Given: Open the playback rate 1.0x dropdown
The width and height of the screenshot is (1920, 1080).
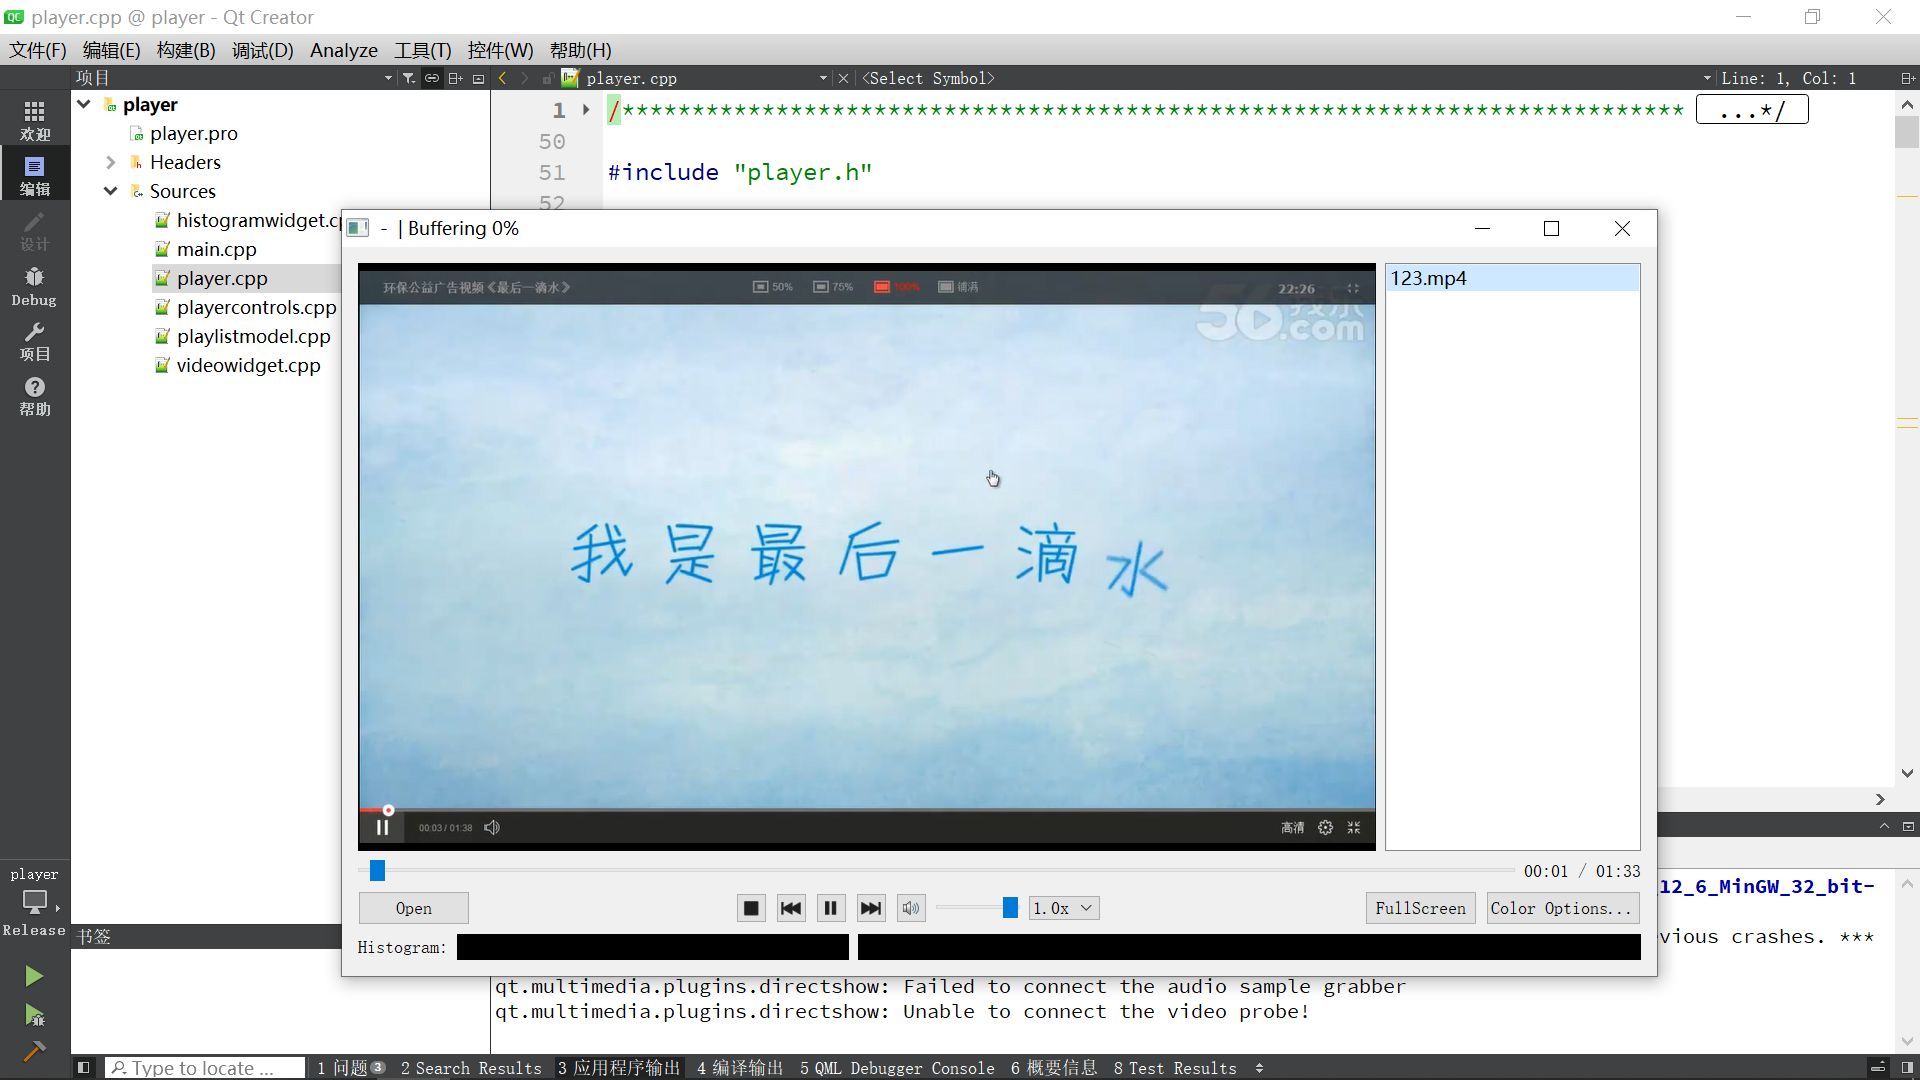Looking at the screenshot, I should (1064, 908).
